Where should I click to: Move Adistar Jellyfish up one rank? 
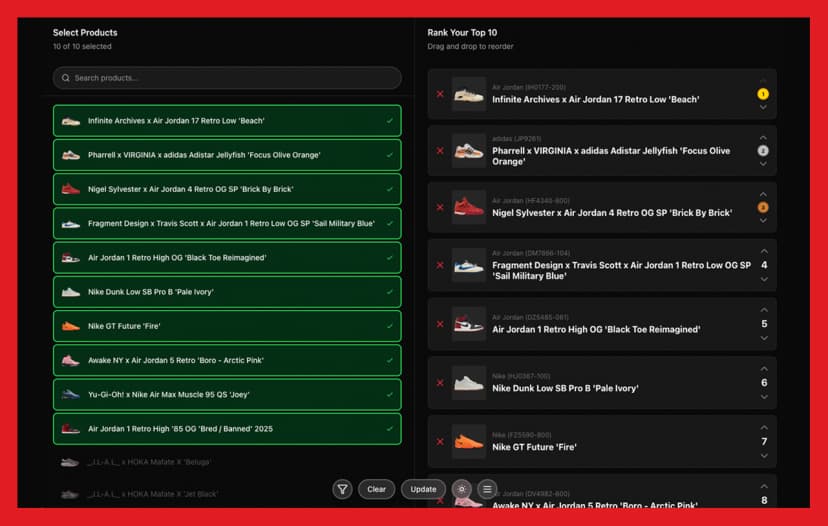[763, 138]
